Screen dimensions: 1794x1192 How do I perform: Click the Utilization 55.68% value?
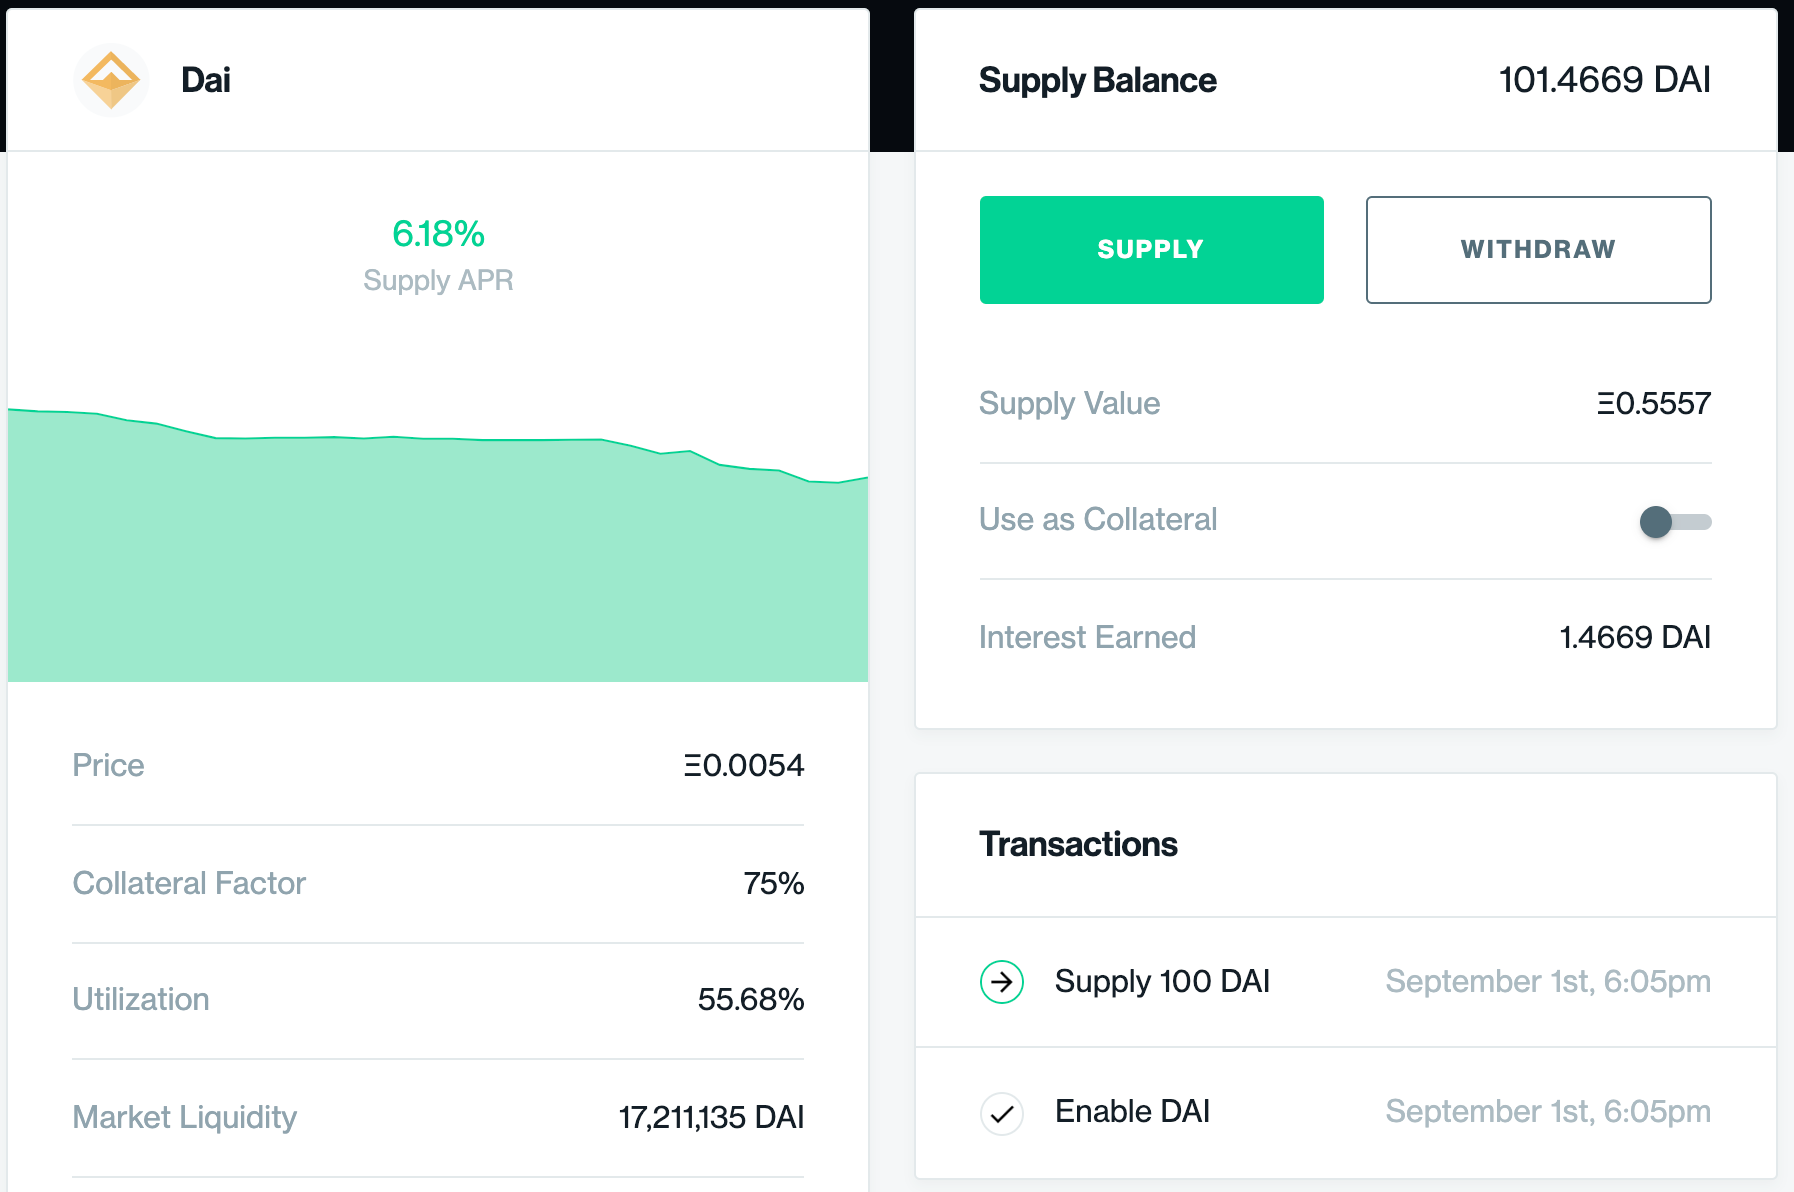[750, 1000]
